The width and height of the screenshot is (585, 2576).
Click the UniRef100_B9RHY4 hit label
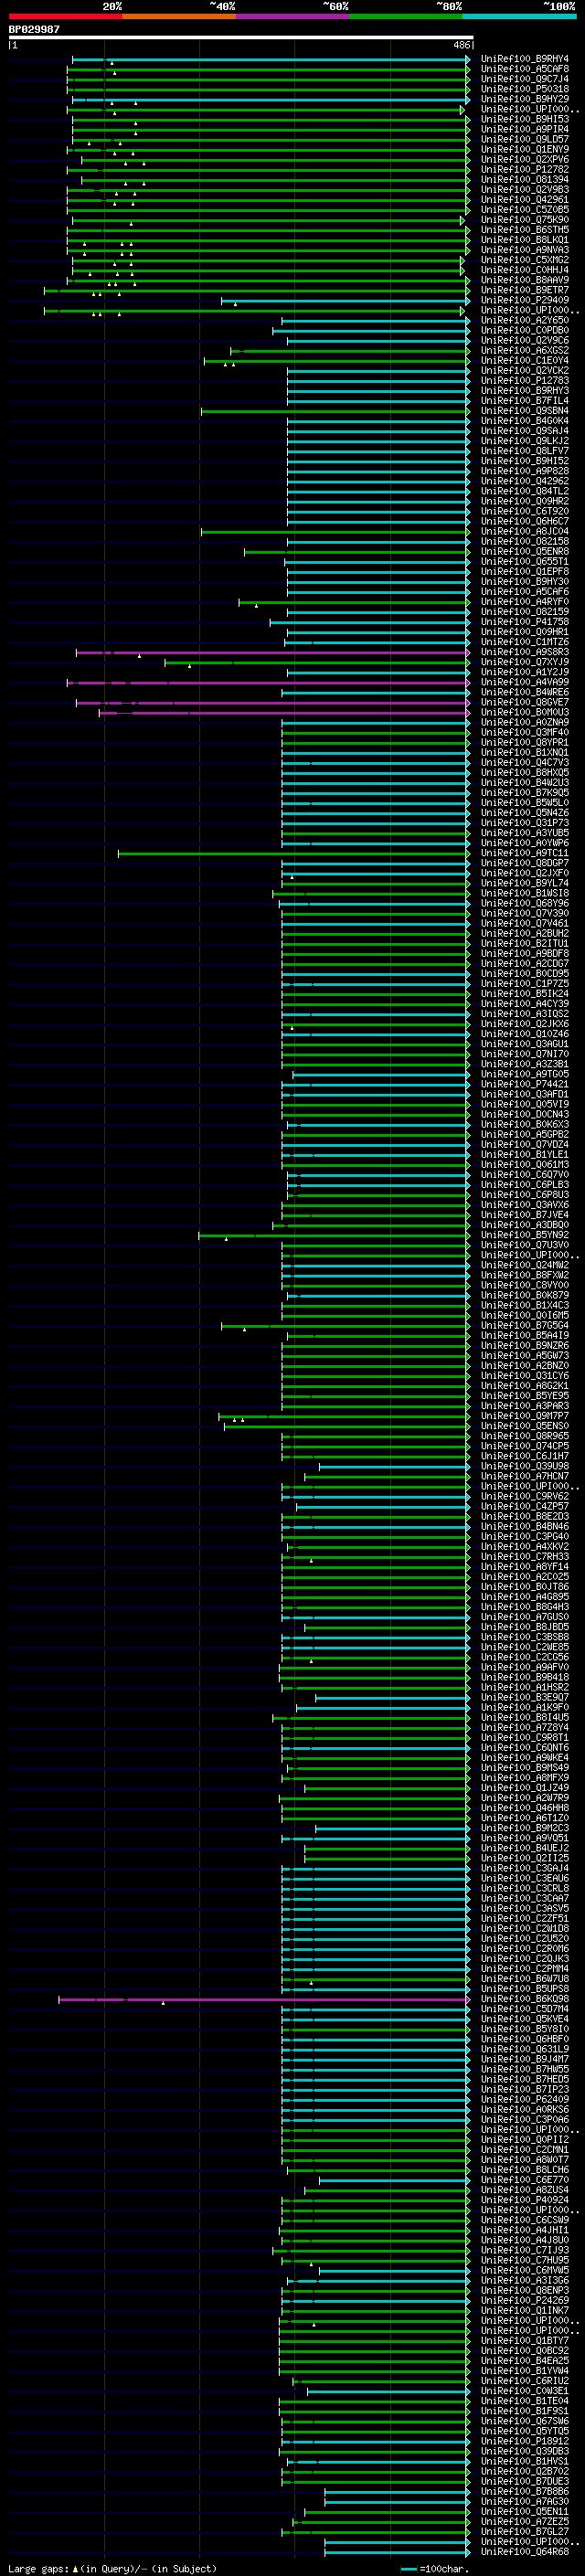click(525, 59)
